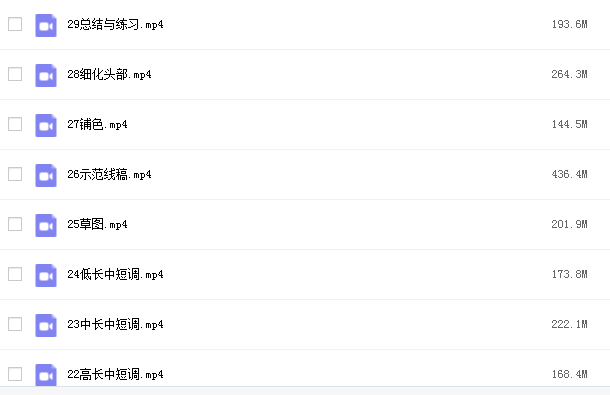
Task: Tick checkbox for 29总结与练习.mp4
Action: click(x=15, y=24)
